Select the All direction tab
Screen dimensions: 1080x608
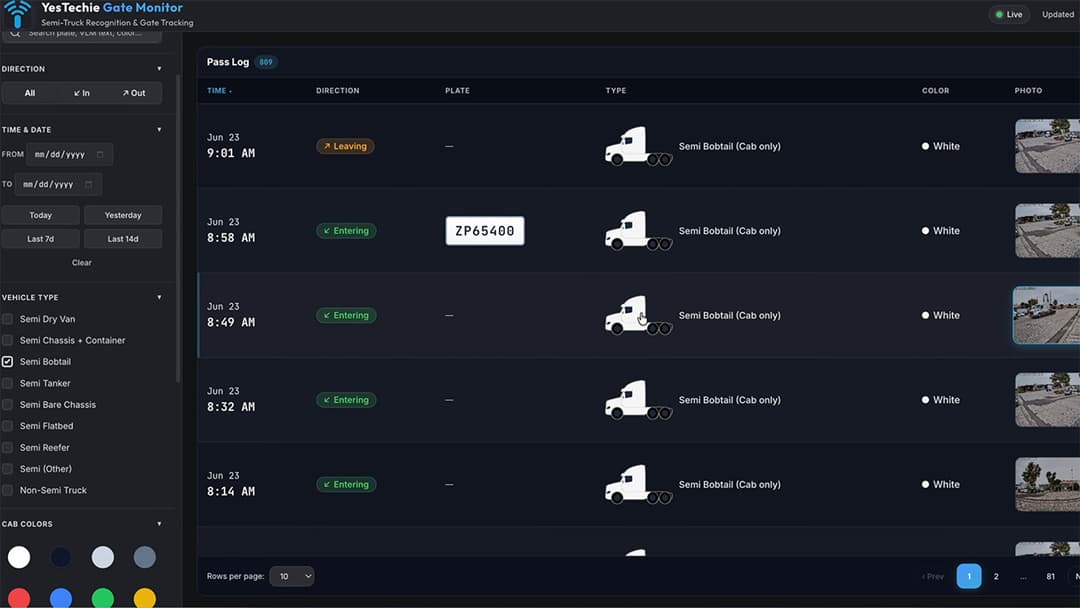[30, 93]
